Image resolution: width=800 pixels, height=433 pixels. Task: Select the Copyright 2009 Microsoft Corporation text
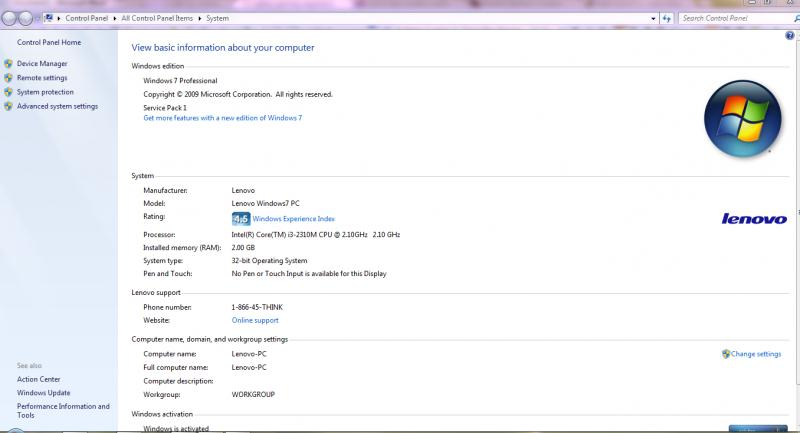click(x=238, y=94)
